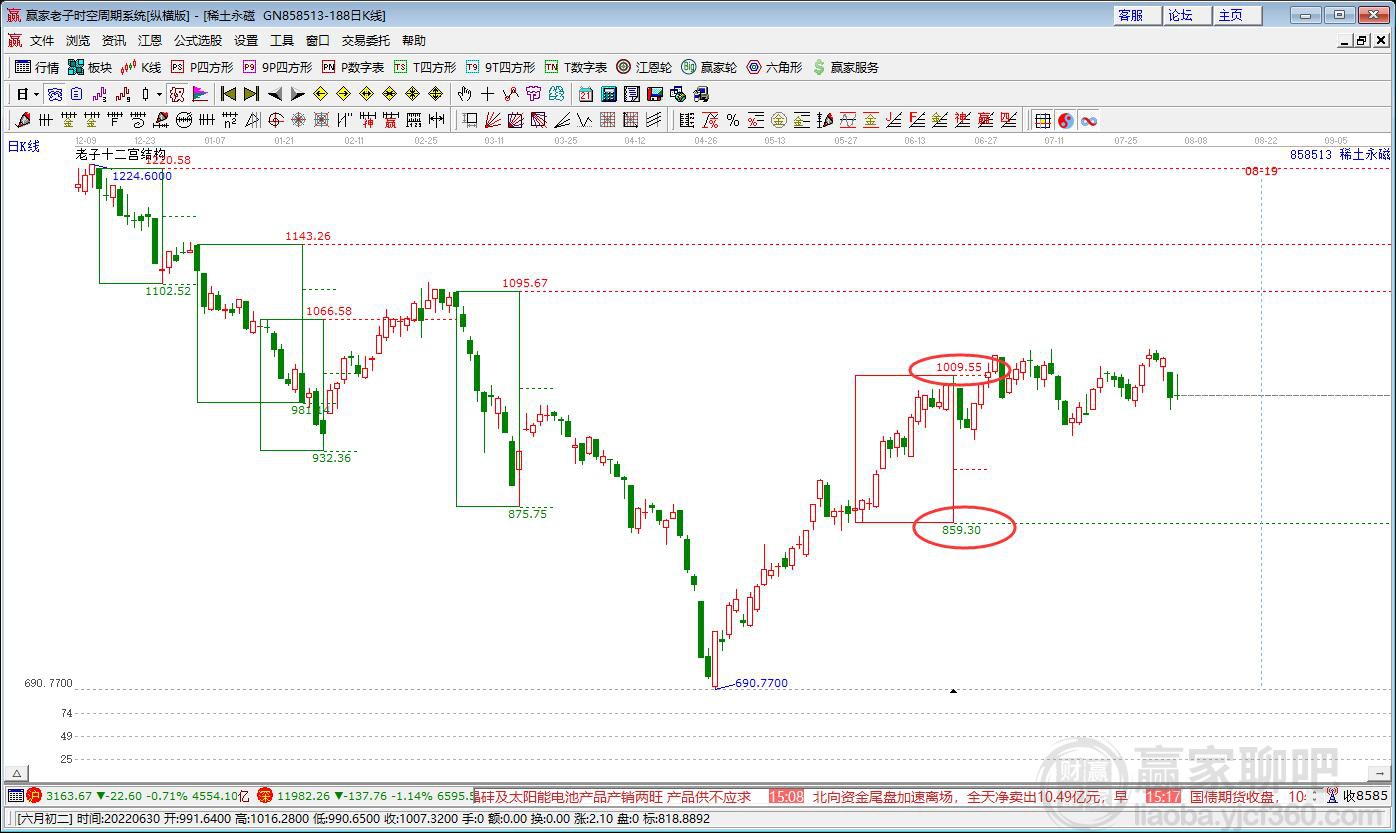Viewport: 1396px width, 833px height.
Task: Open the 文件 menu
Action: pos(42,41)
